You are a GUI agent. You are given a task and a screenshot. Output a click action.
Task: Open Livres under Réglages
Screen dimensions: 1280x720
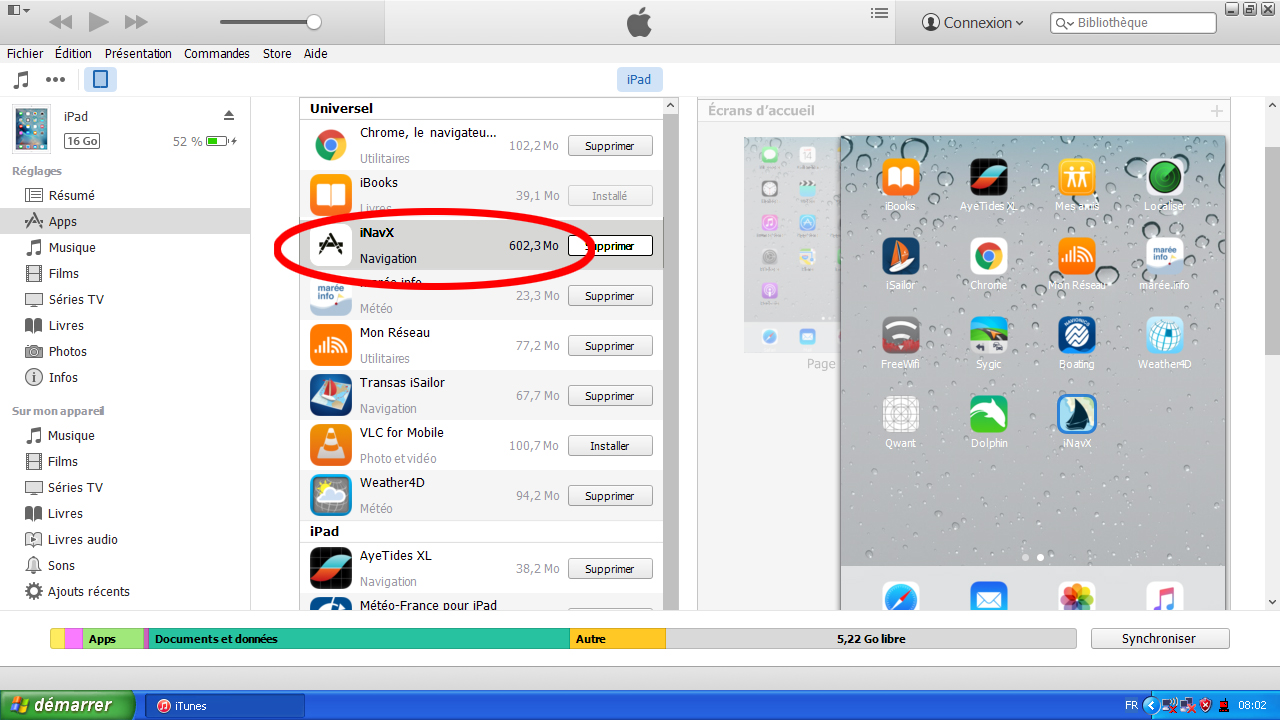(66, 326)
